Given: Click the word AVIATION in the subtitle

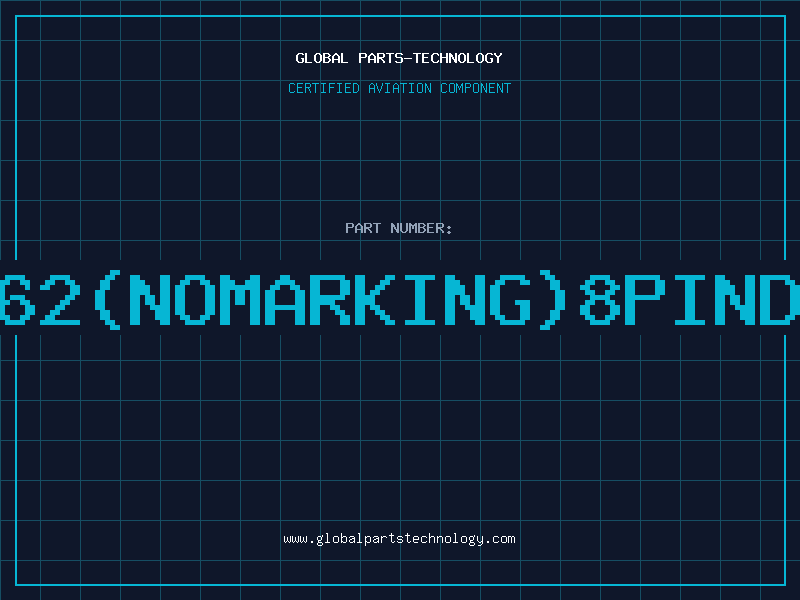Looking at the screenshot, I should pos(400,88).
